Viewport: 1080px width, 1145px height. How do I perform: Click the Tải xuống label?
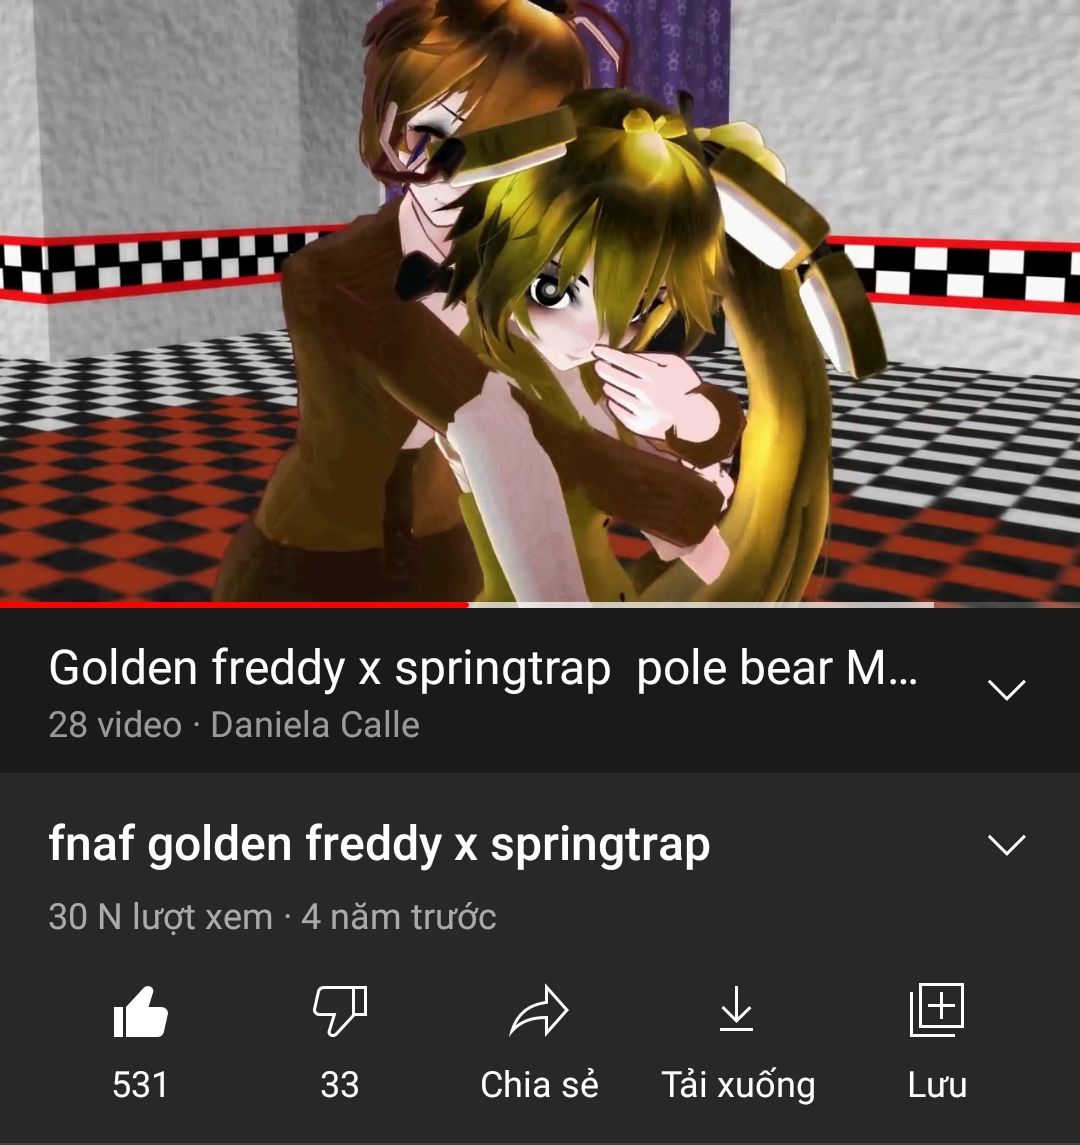pos(738,1085)
